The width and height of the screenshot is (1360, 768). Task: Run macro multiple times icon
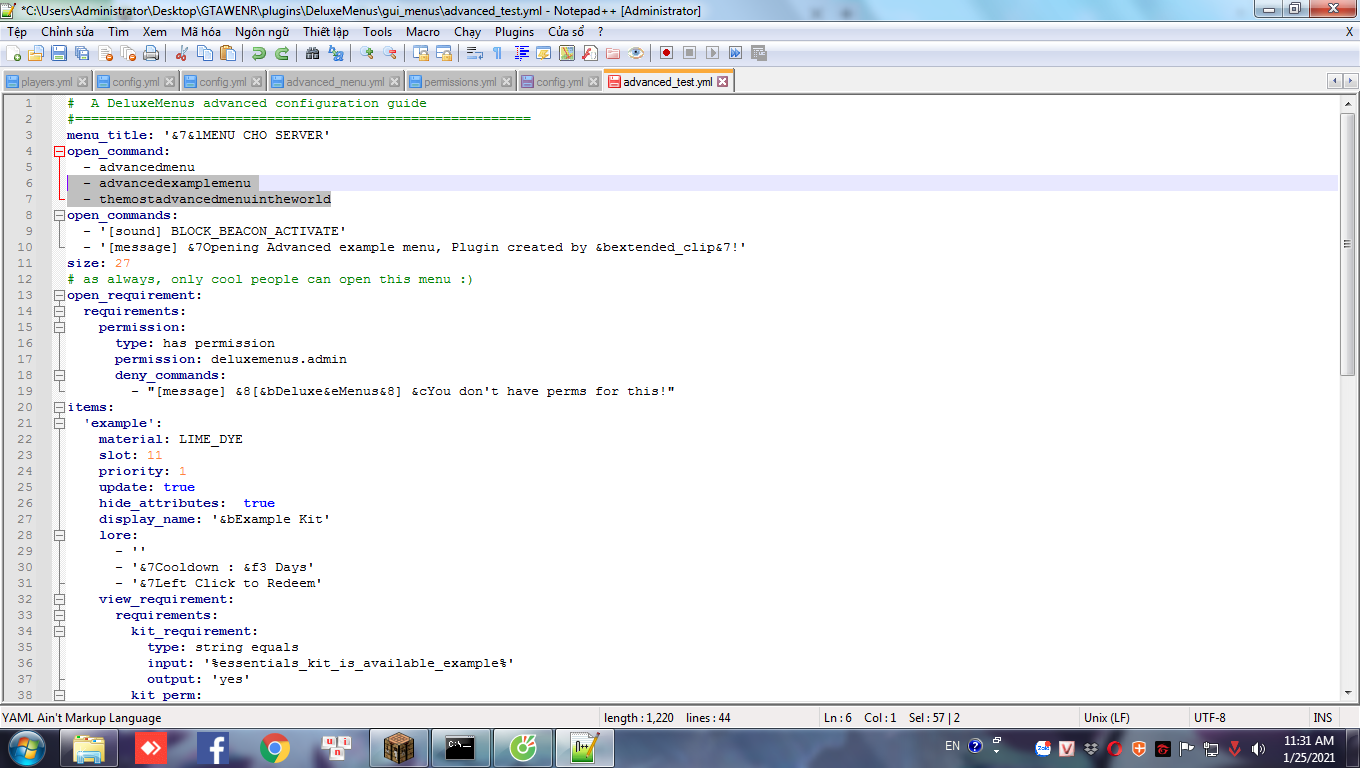[735, 53]
